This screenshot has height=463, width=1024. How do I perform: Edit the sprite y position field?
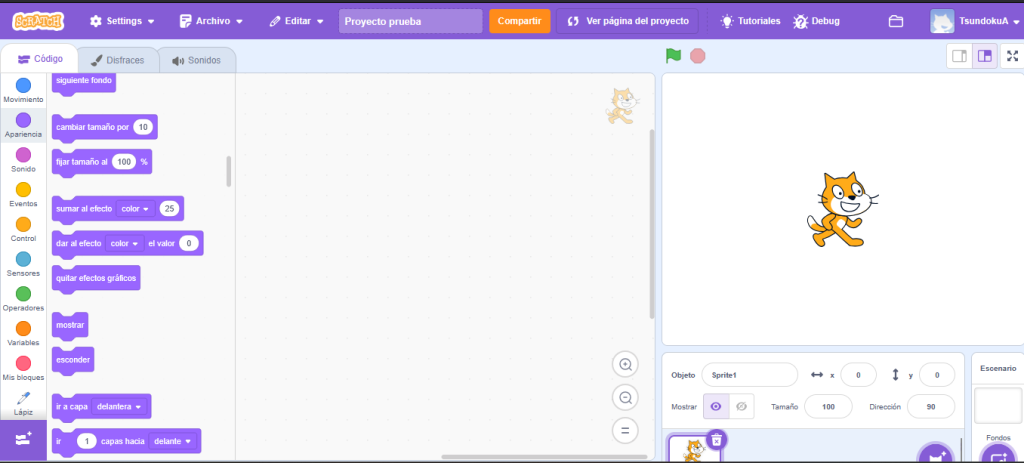point(936,375)
